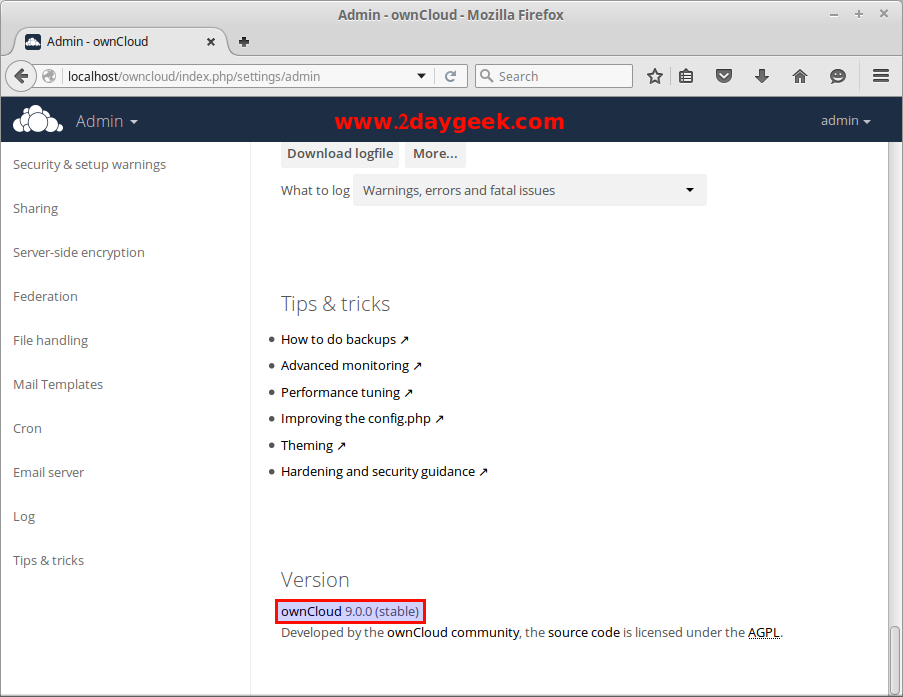The height and width of the screenshot is (697, 903).
Task: Click the address bar URL field
Action: (x=238, y=76)
